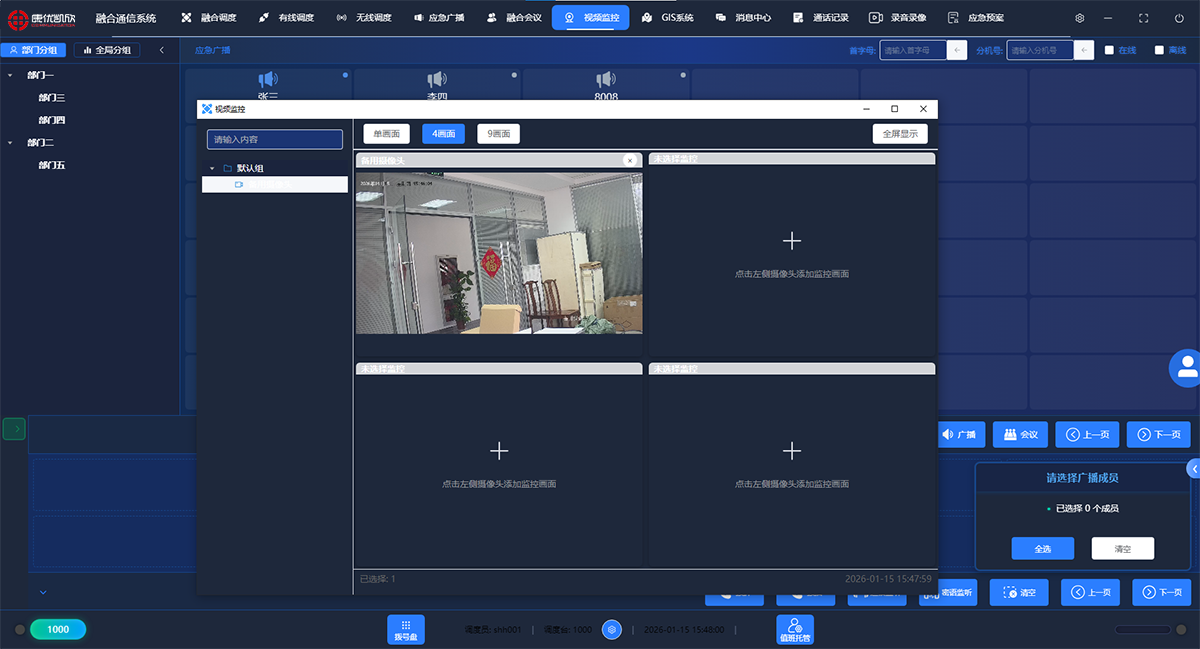Click the settings gear icon in top bar
This screenshot has height=649, width=1200.
[x=1079, y=18]
